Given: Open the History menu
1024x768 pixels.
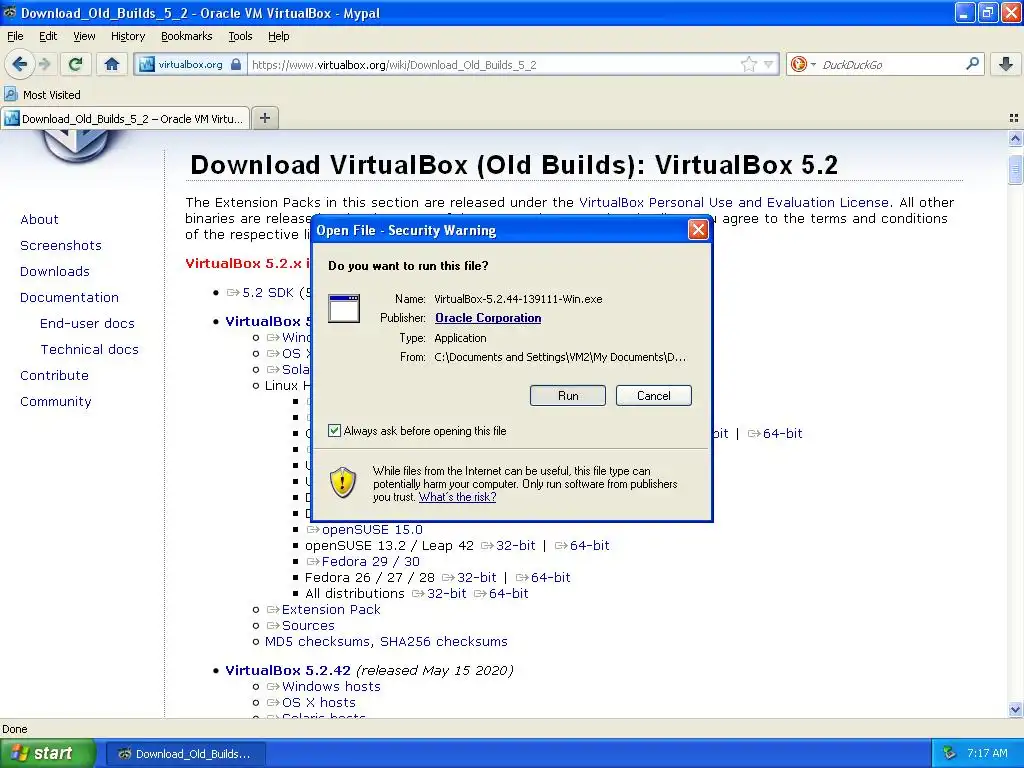Looking at the screenshot, I should pos(127,36).
